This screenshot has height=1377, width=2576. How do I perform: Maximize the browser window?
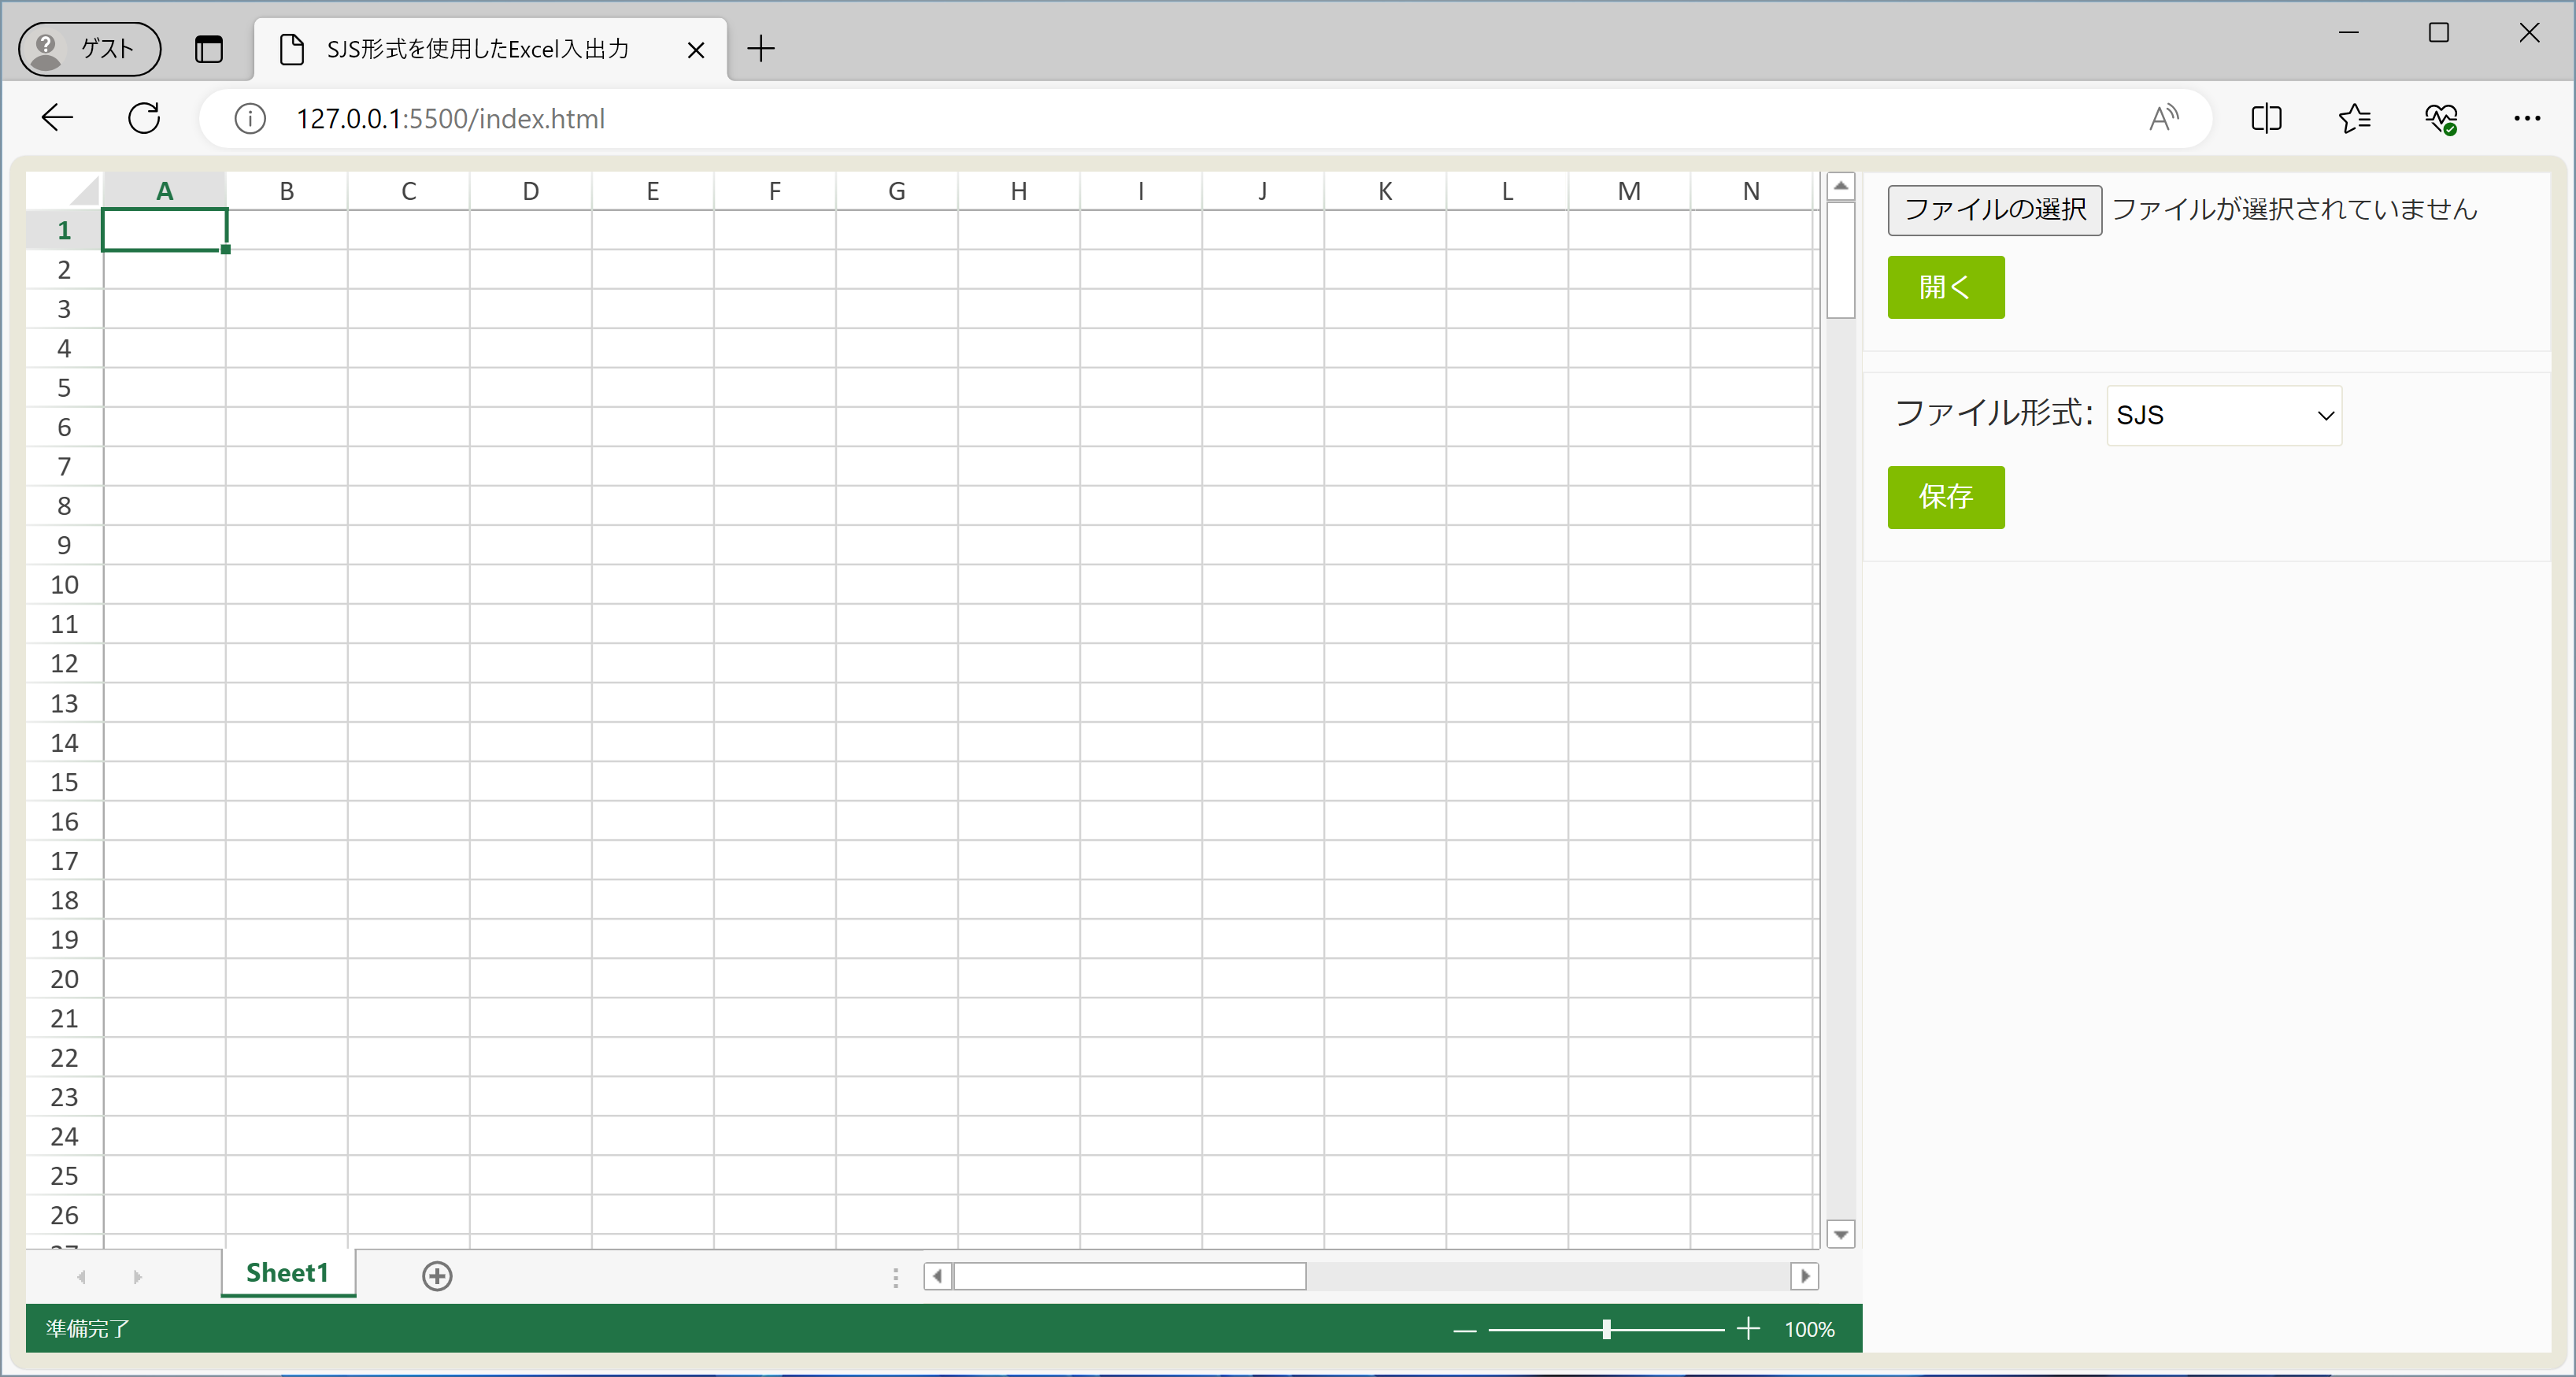point(2439,32)
